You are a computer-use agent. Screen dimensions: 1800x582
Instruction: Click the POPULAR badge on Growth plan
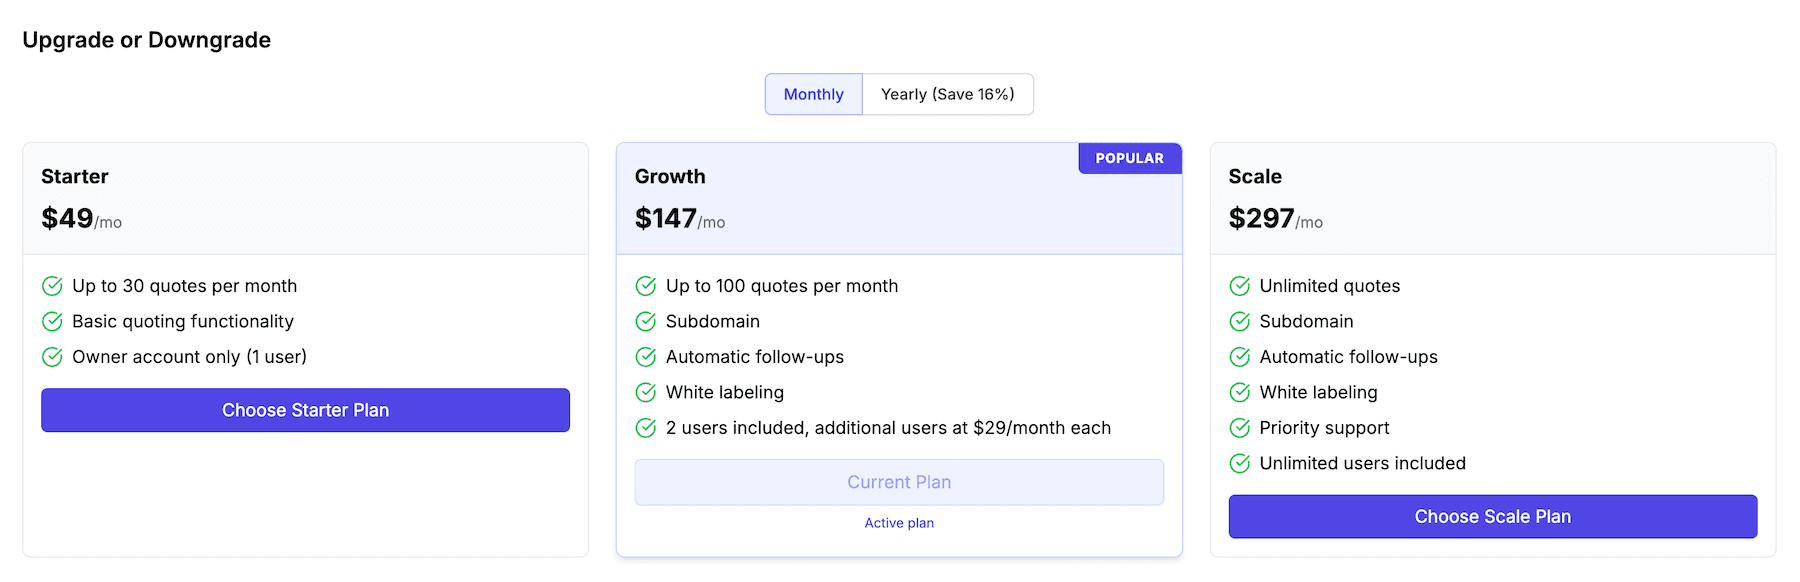point(1129,158)
